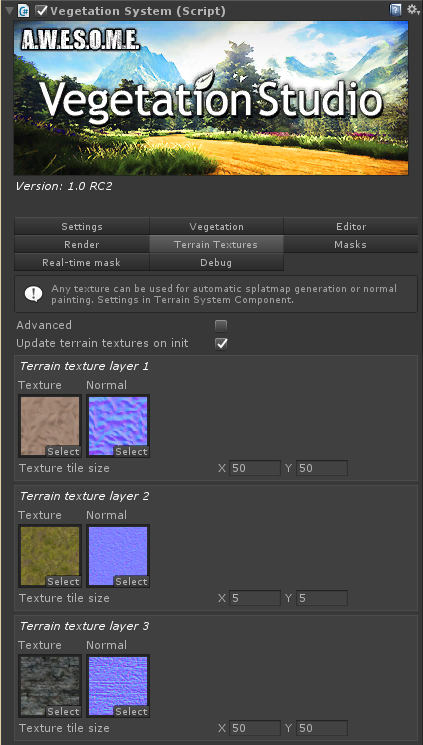
Task: Click layer 2 tile size X field
Action: (255, 598)
